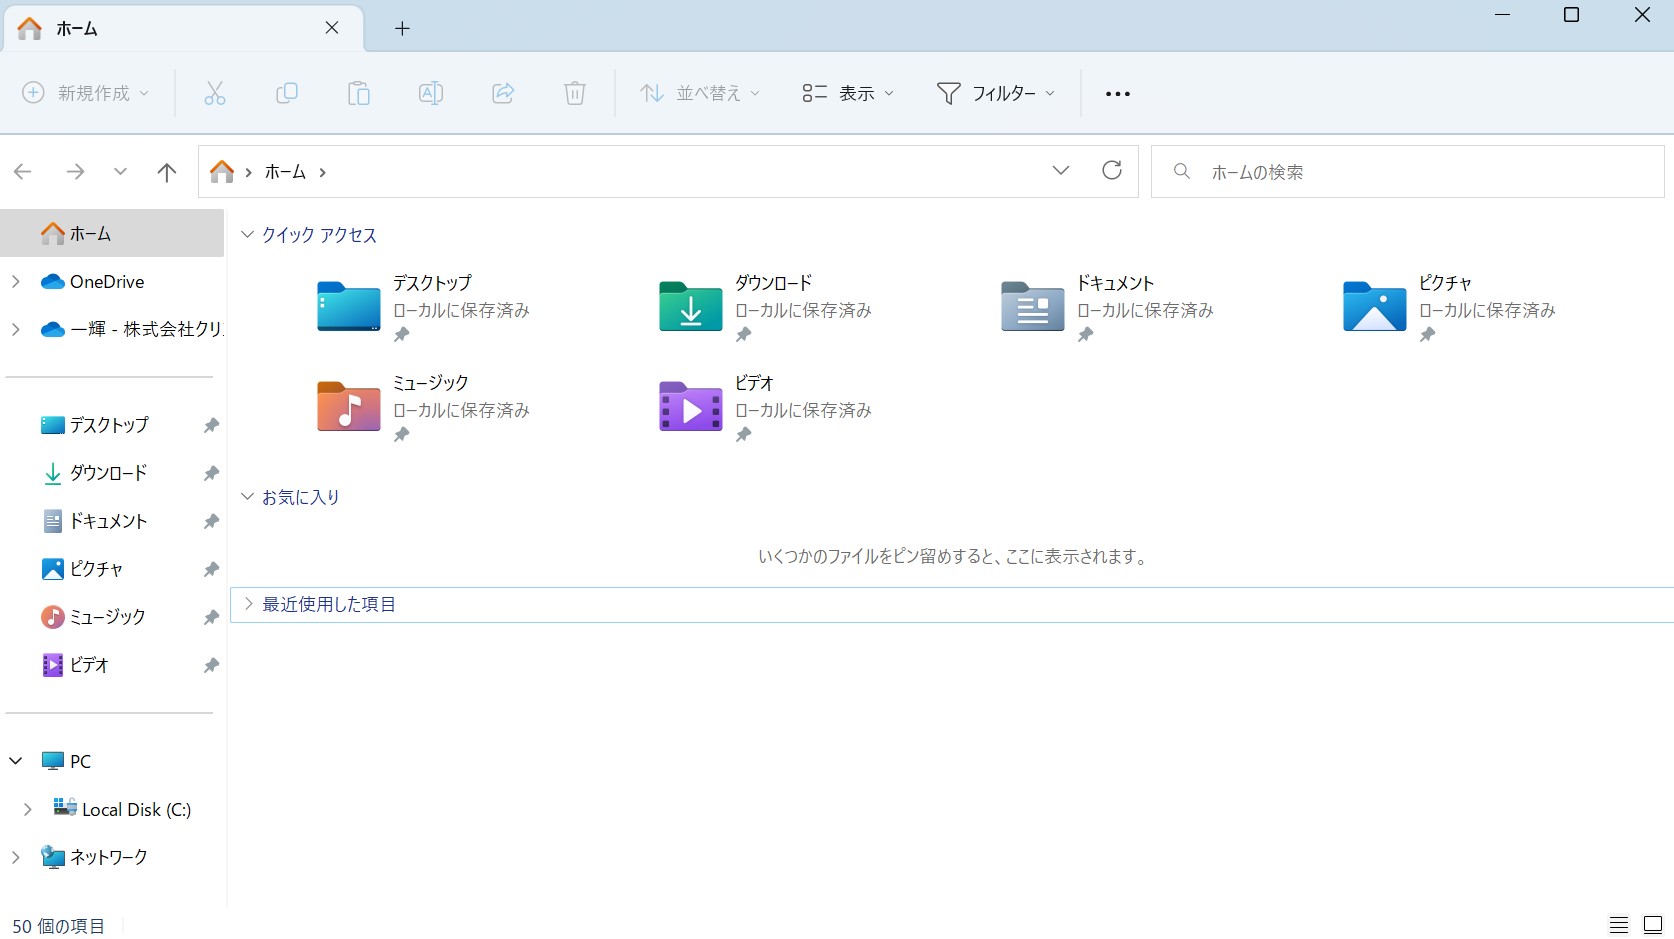The height and width of the screenshot is (939, 1674).
Task: Click the Delete trash can icon
Action: pos(574,93)
